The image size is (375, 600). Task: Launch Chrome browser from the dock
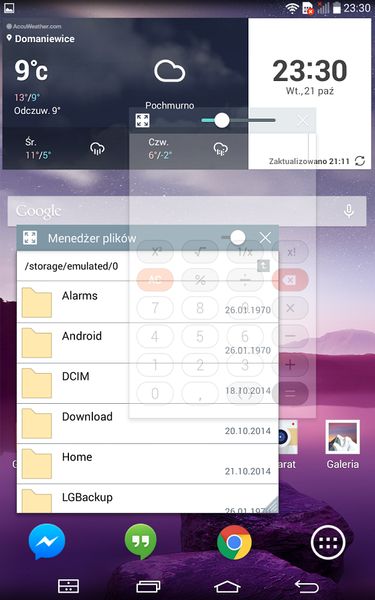pyautogui.click(x=234, y=542)
